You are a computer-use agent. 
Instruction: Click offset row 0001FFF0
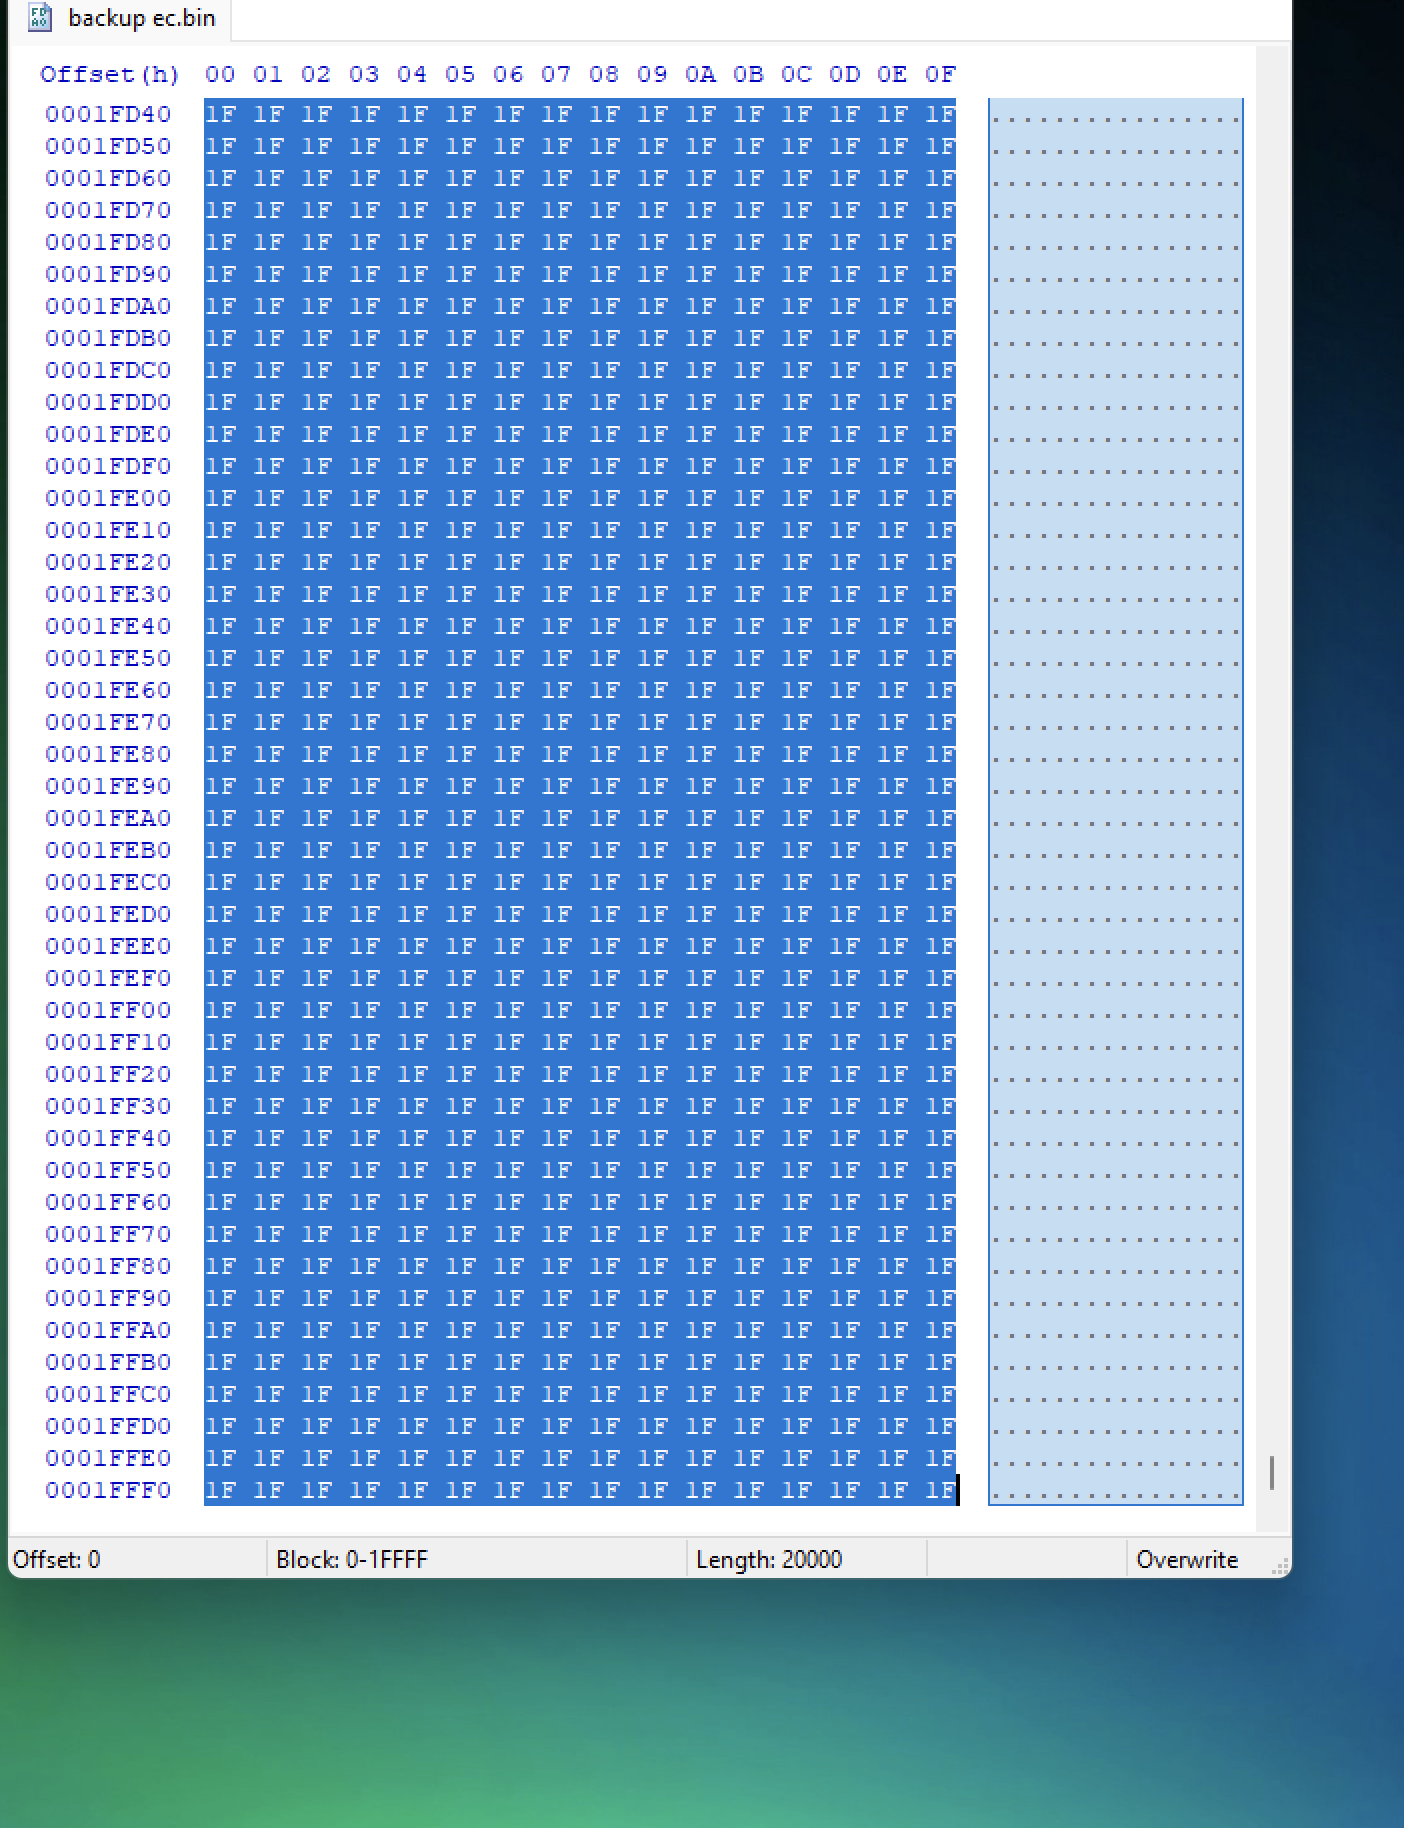[108, 1490]
